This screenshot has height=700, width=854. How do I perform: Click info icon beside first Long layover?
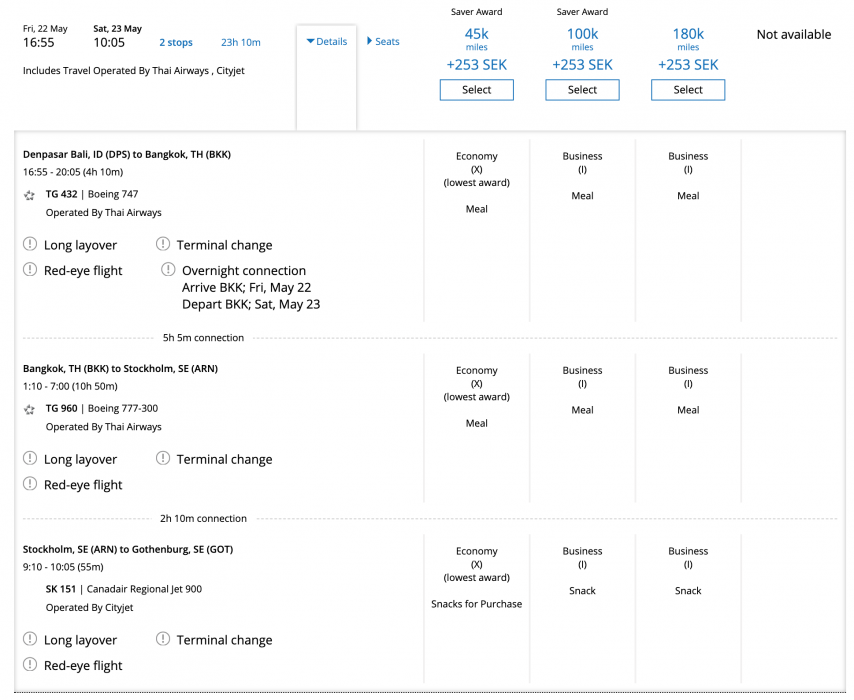(x=30, y=245)
